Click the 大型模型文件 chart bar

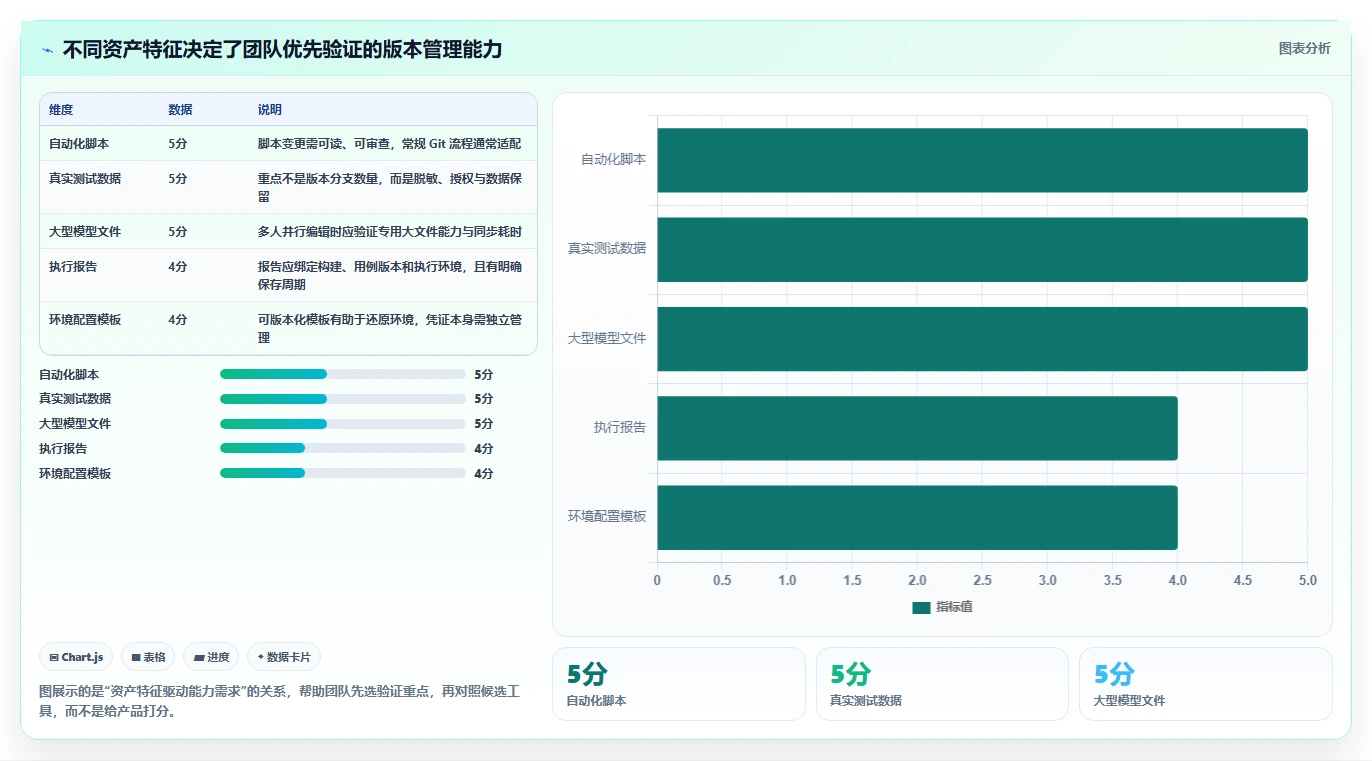982,339
